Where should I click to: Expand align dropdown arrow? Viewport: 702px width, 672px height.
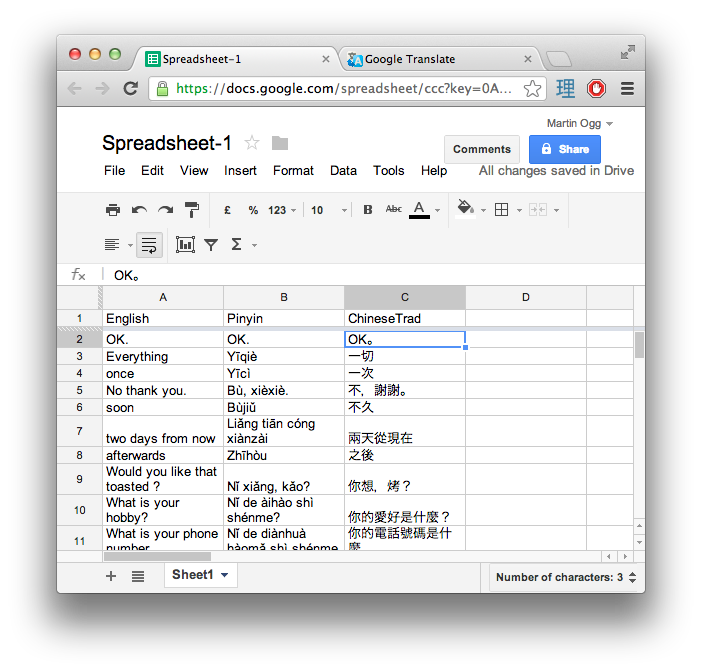click(x=130, y=245)
